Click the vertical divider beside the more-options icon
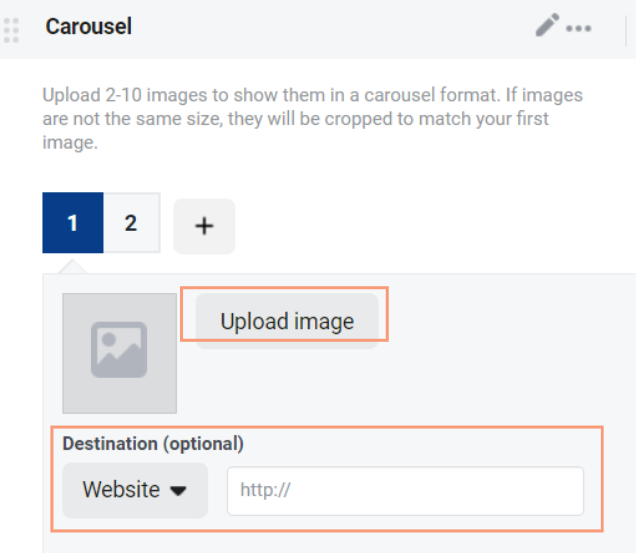The image size is (636, 553). (627, 30)
